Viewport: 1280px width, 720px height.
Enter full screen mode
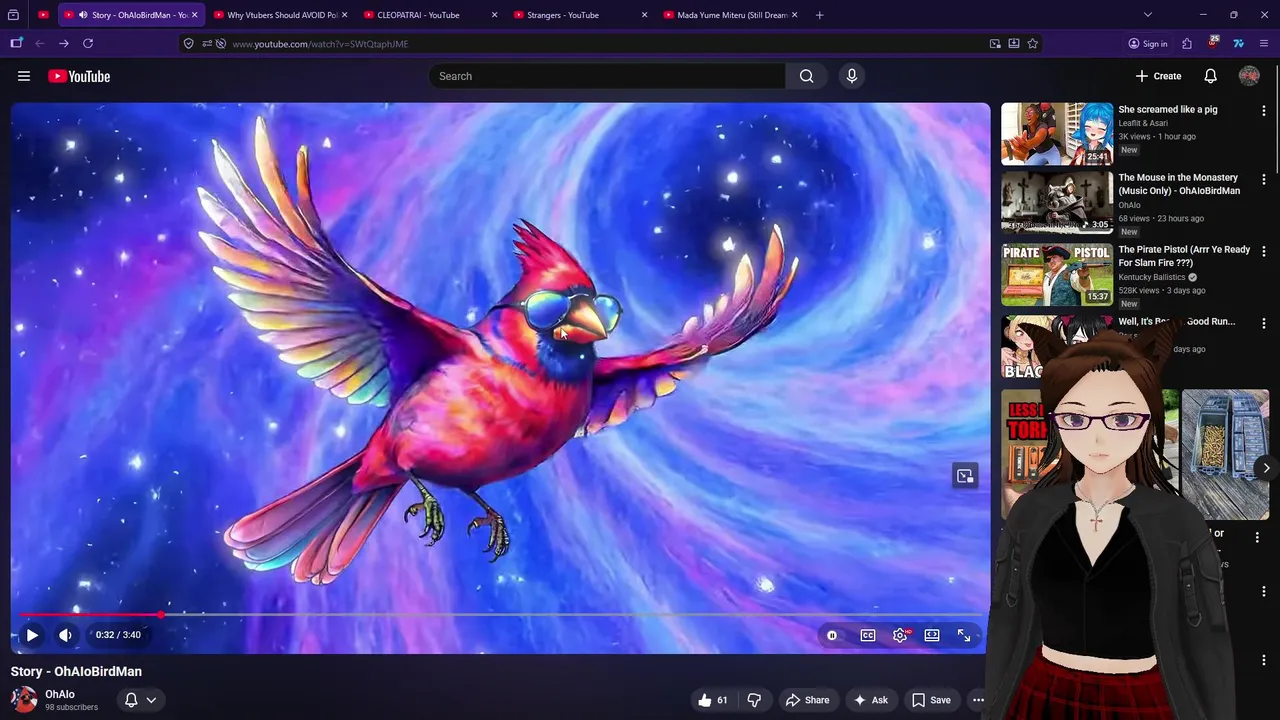pyautogui.click(x=964, y=635)
